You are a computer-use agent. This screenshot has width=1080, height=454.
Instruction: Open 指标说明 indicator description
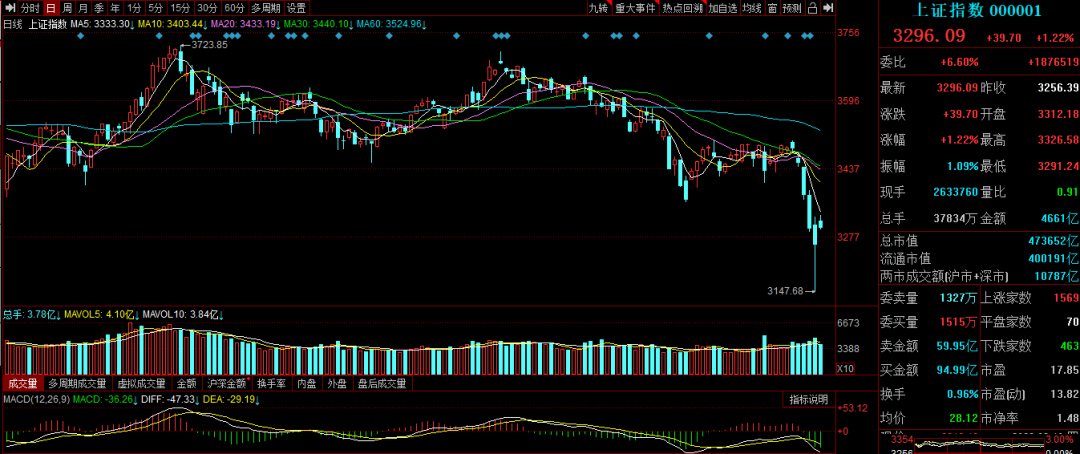[809, 400]
